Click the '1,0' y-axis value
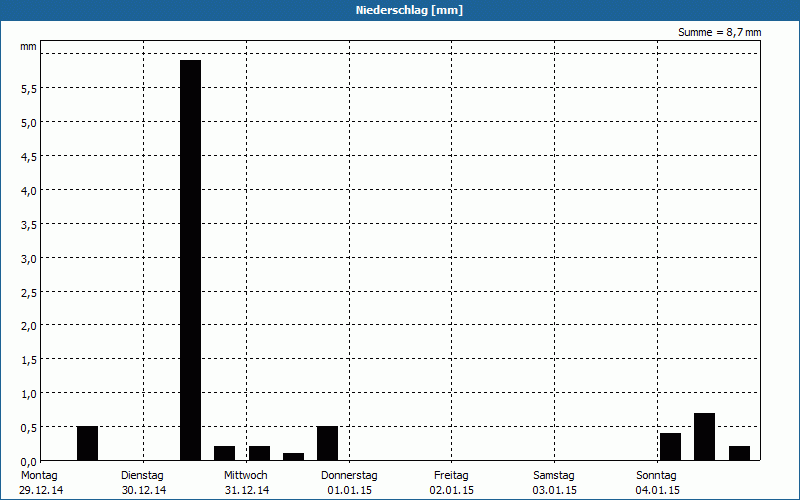Screen dimensions: 800x500 click(28, 393)
